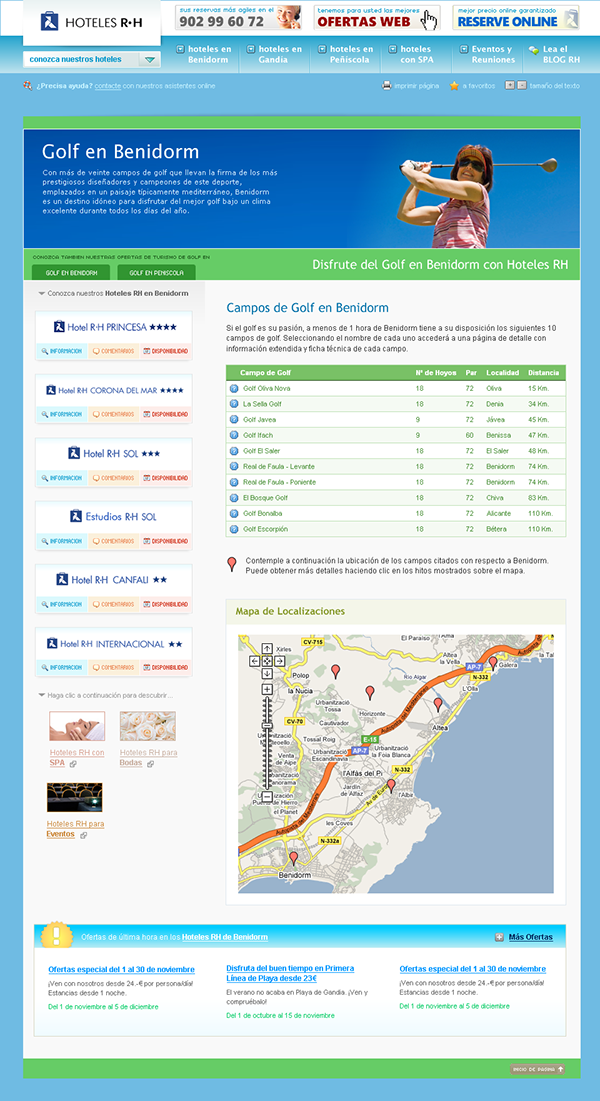Click the star icon to add favorites
Viewport: 600px width, 1101px height.
tap(455, 86)
